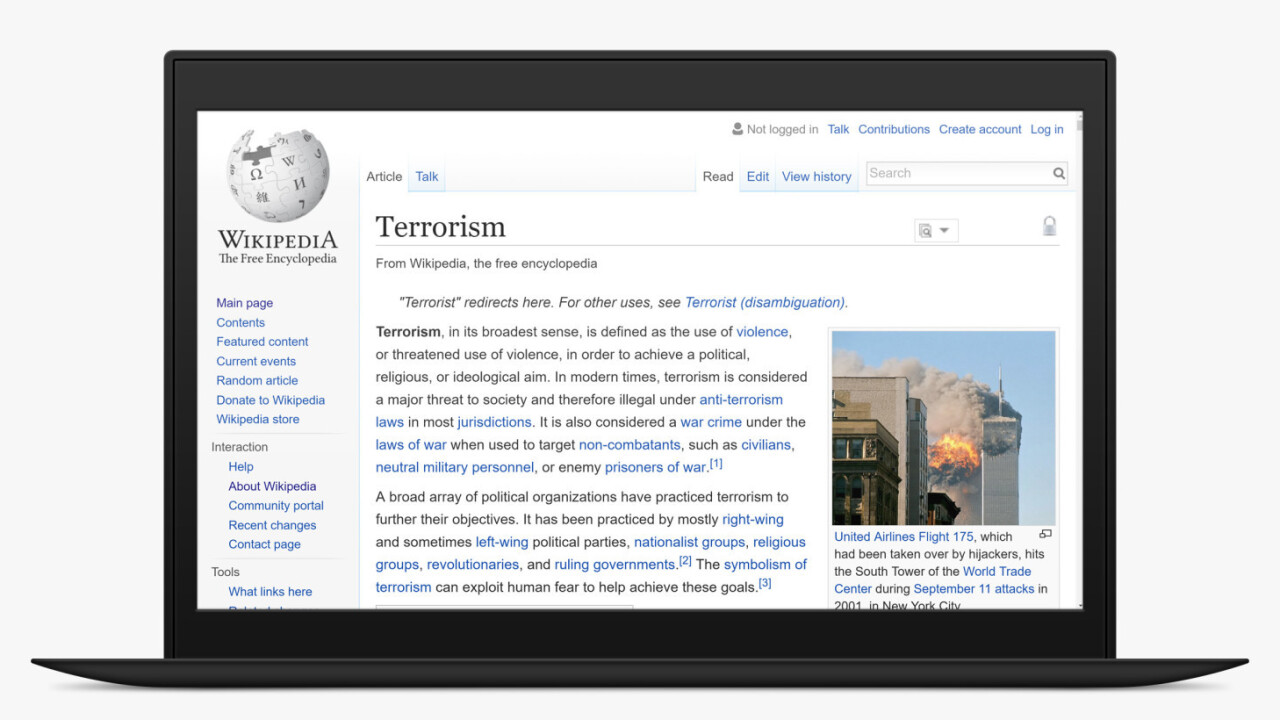Click the page vertical scrollbar
Screen dimensions: 1280x720
point(1078,360)
